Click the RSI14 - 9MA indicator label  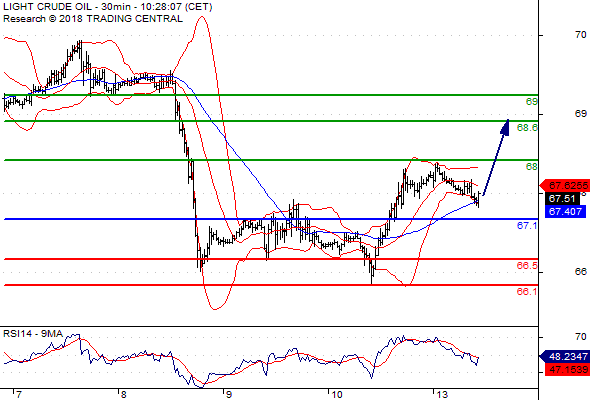point(33,334)
